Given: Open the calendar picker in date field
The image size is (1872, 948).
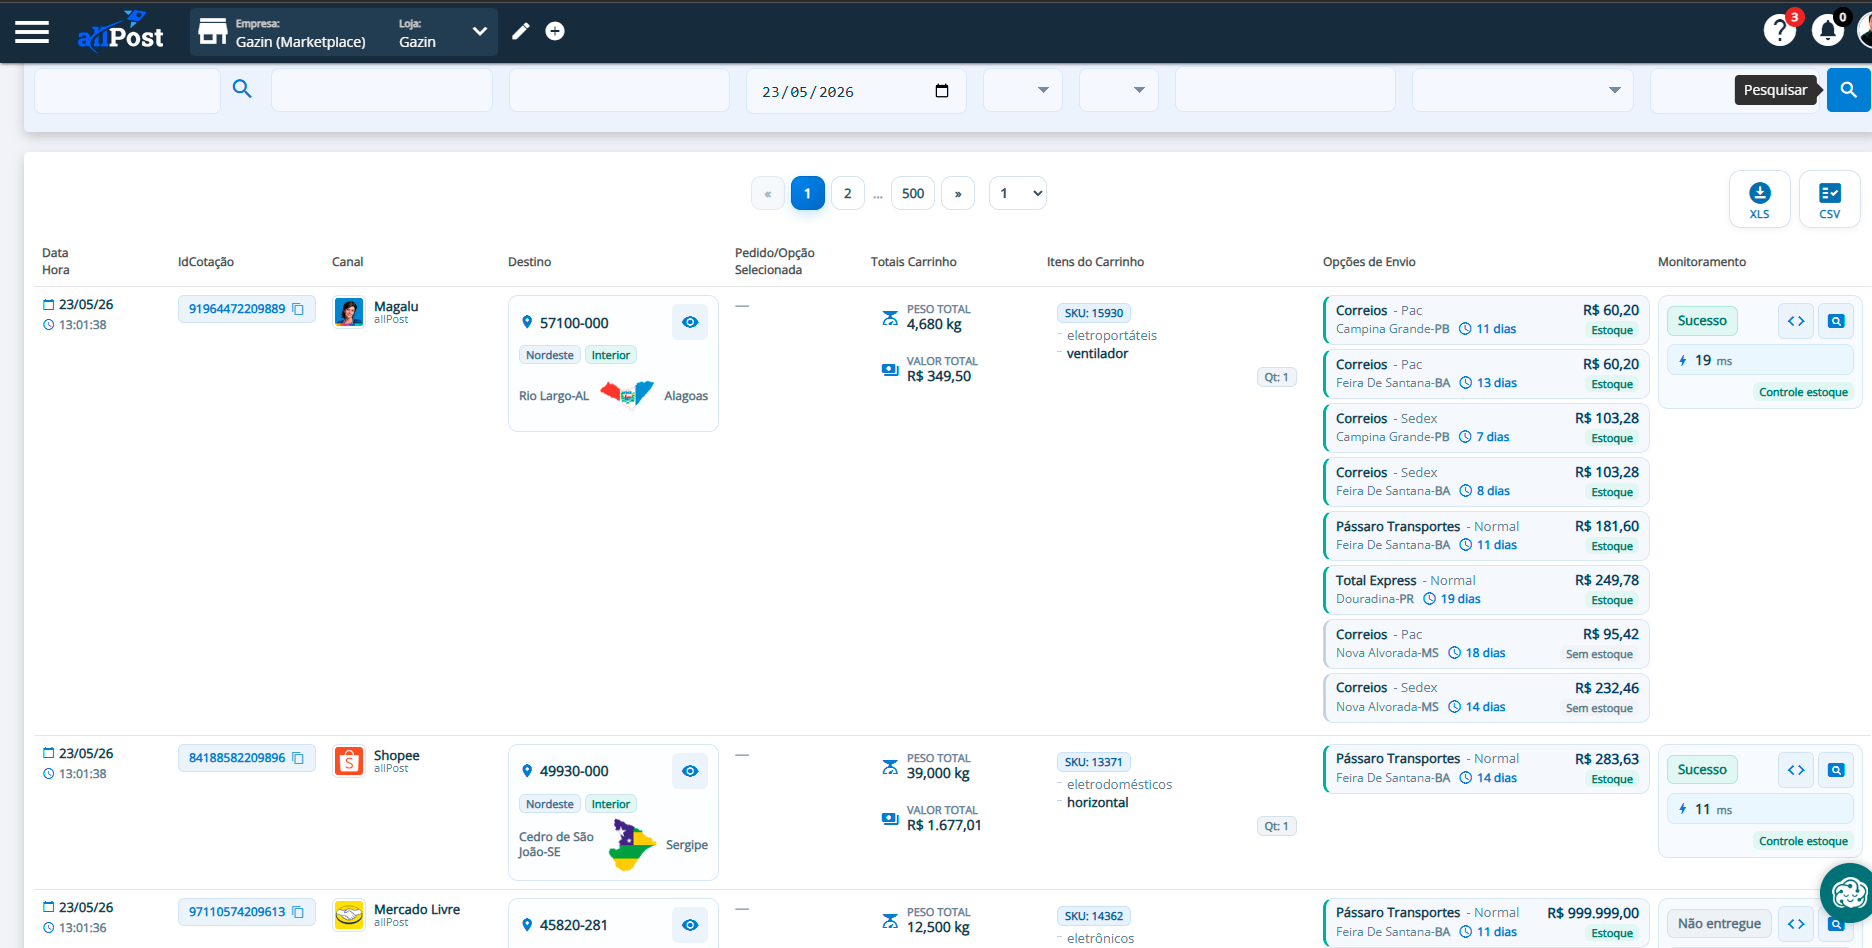Looking at the screenshot, I should pyautogui.click(x=941, y=91).
